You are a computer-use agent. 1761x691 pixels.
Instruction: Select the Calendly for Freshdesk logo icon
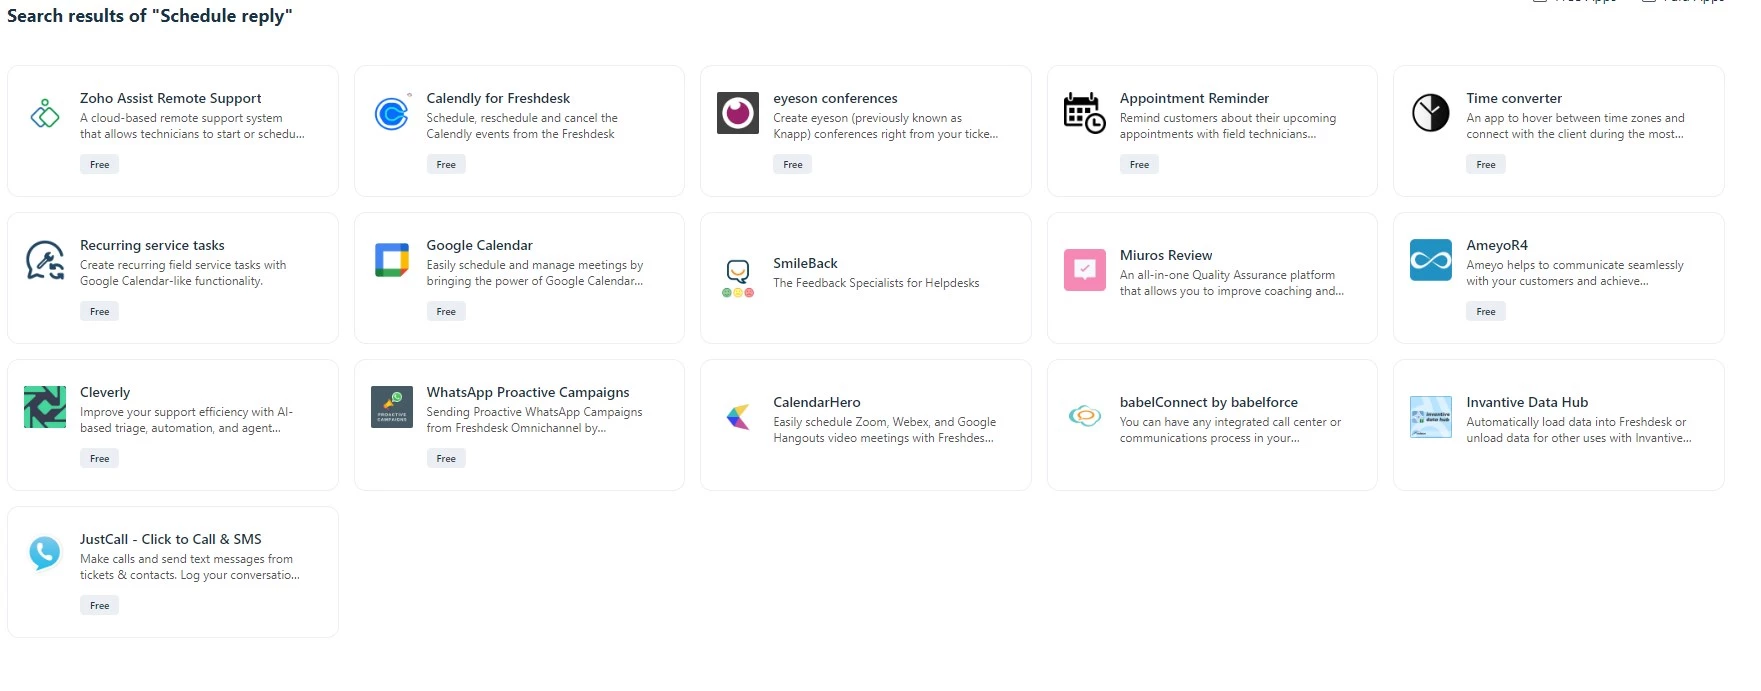391,113
